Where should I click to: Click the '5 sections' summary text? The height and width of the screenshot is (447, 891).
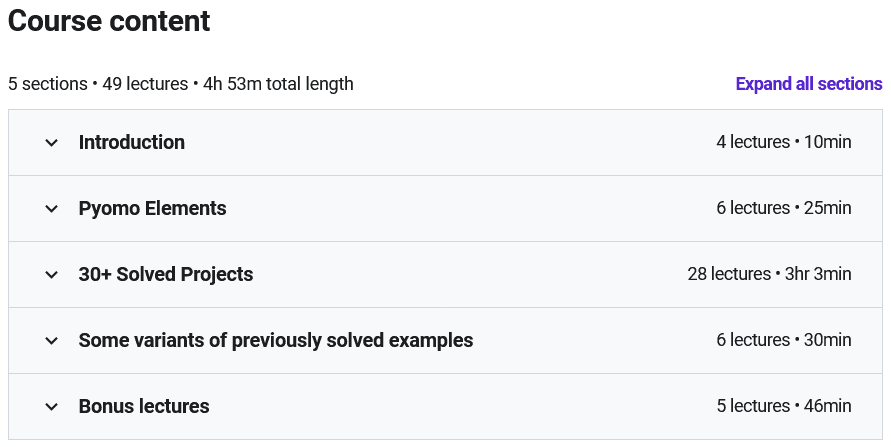[47, 84]
